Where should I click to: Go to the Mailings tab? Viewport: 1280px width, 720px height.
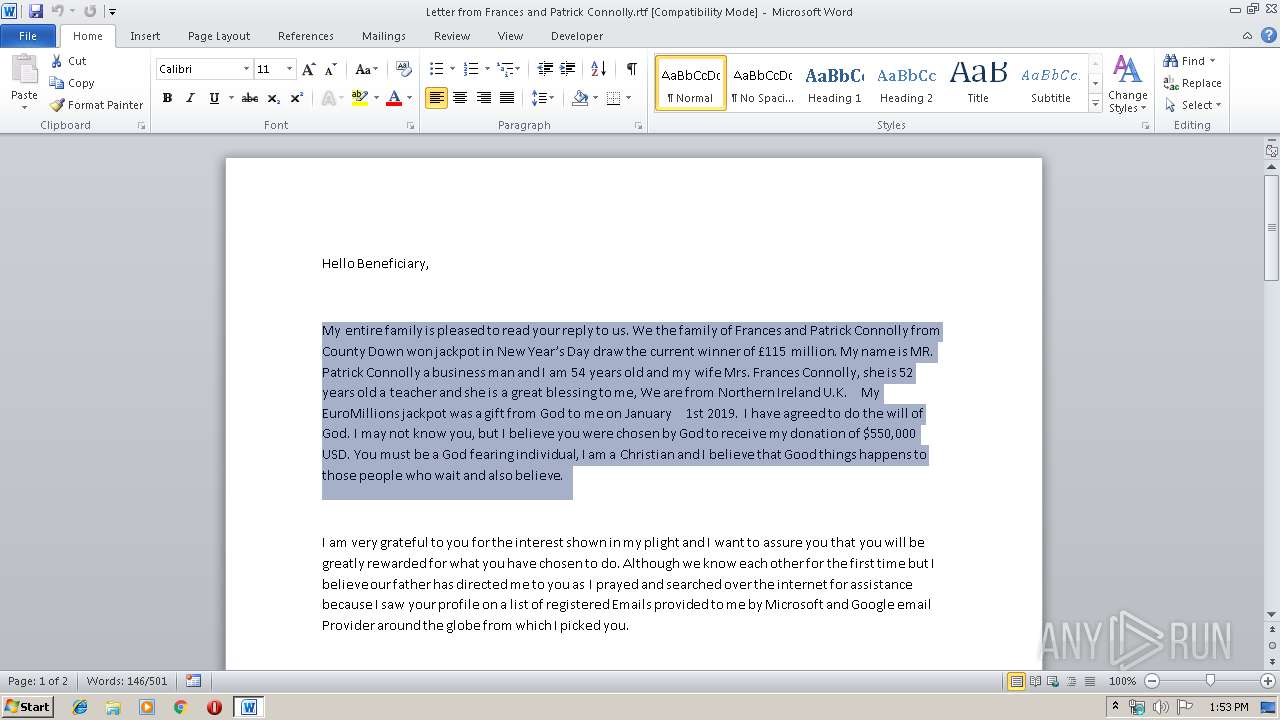pyautogui.click(x=384, y=36)
